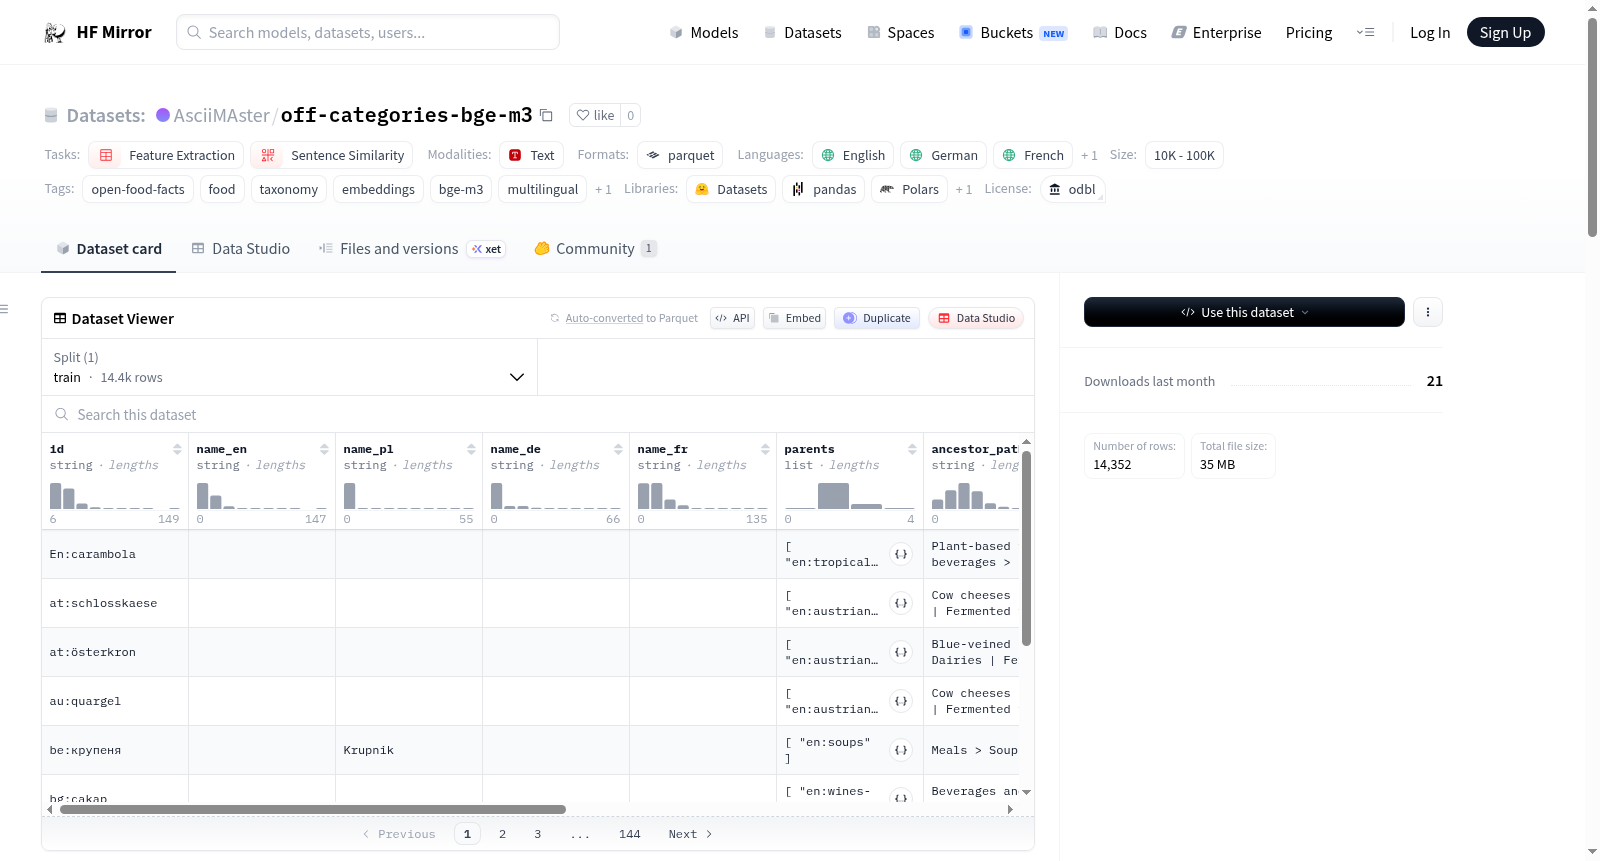Show one more language tag
This screenshot has height=861, width=1600.
(x=1089, y=155)
